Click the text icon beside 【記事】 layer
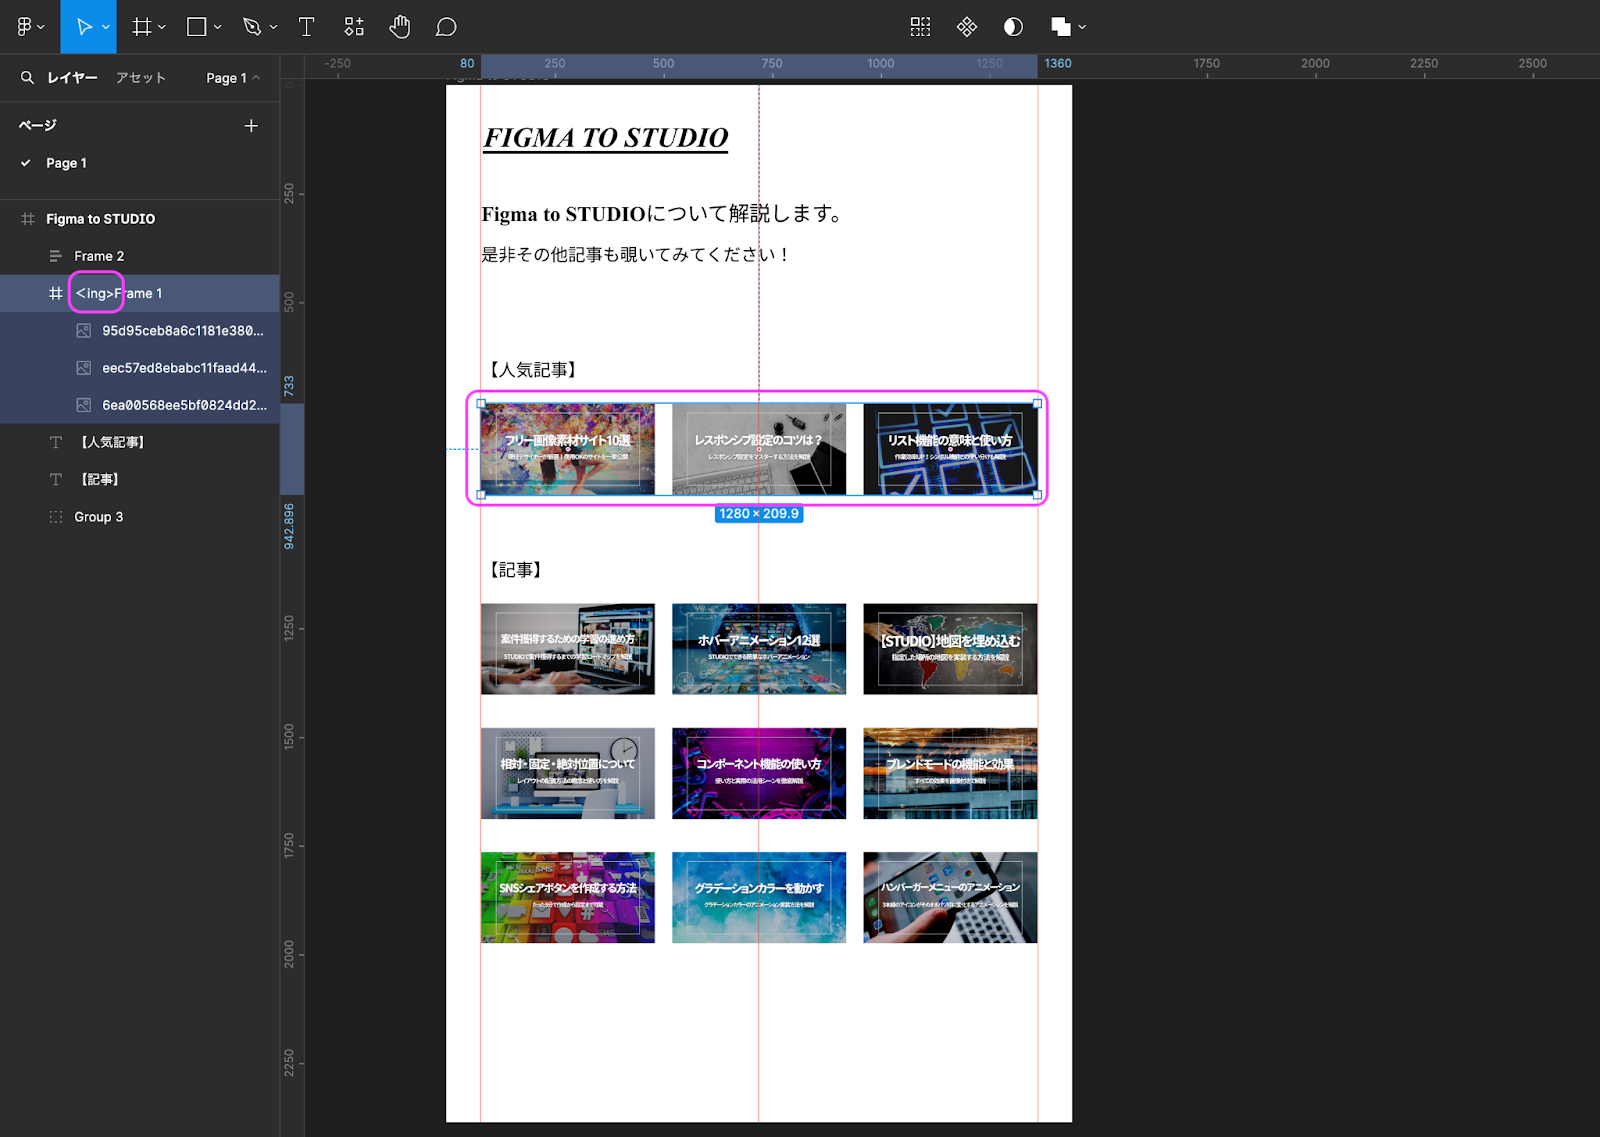This screenshot has width=1600, height=1137. click(x=56, y=479)
